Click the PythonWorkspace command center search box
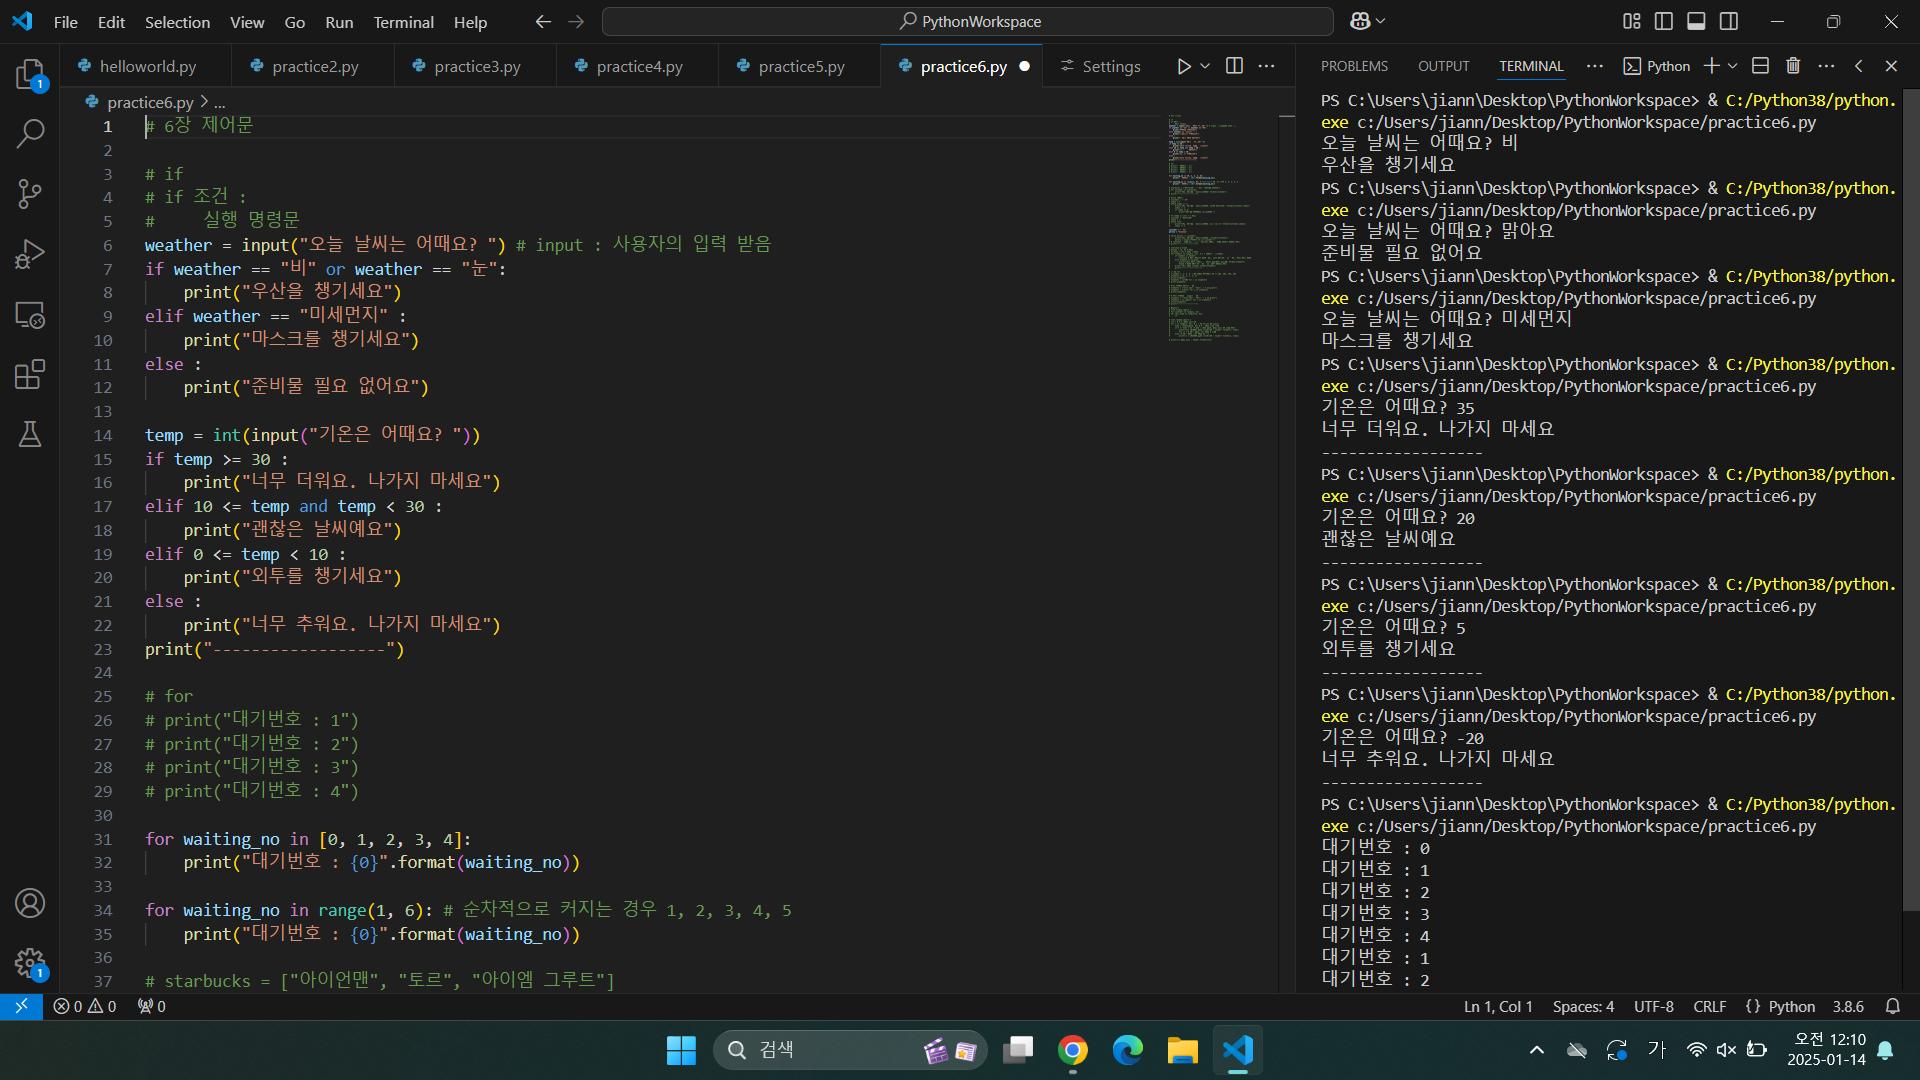 pos(968,21)
